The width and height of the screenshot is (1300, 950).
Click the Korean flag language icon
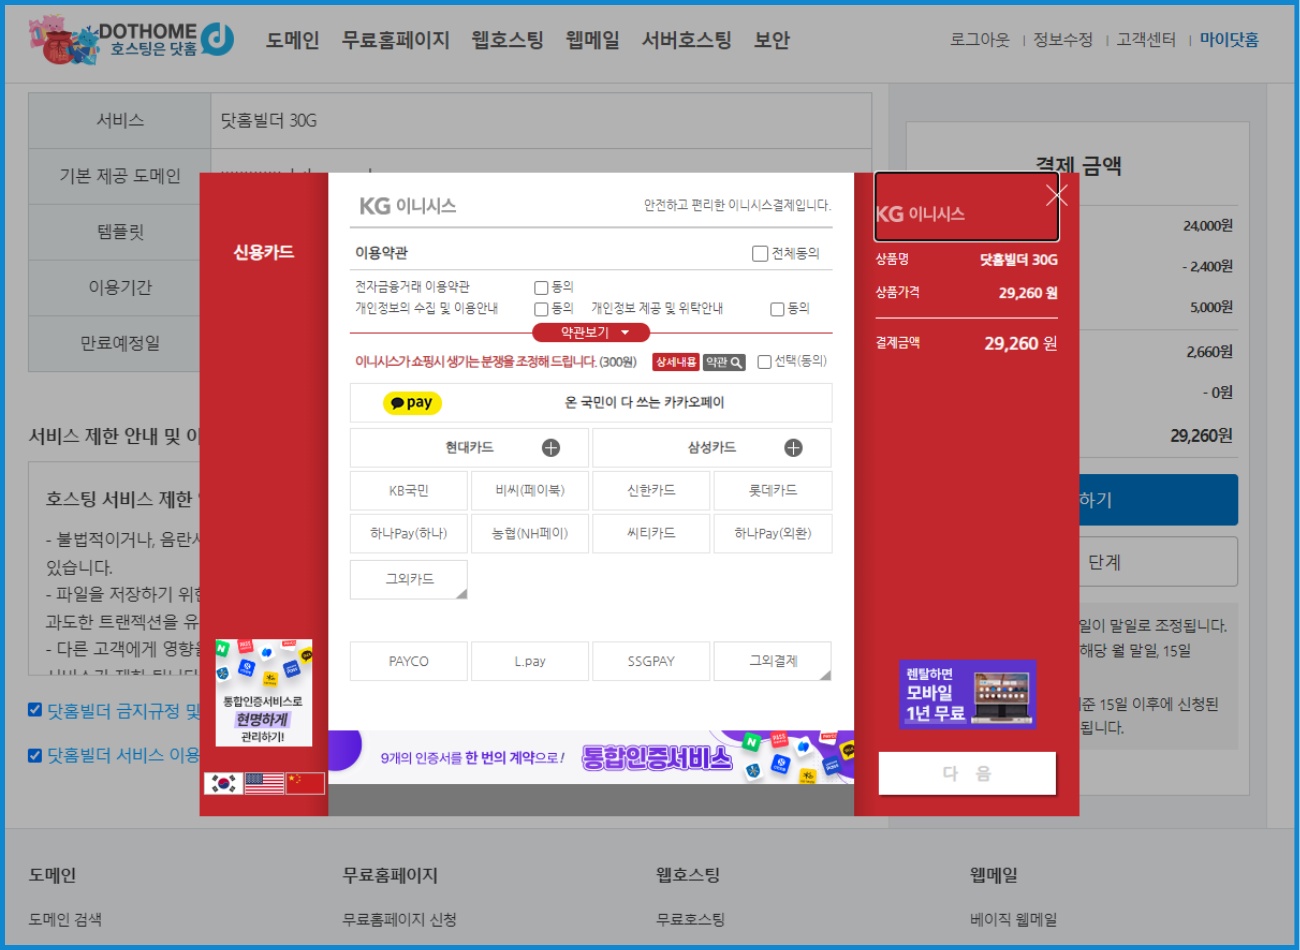pos(224,783)
